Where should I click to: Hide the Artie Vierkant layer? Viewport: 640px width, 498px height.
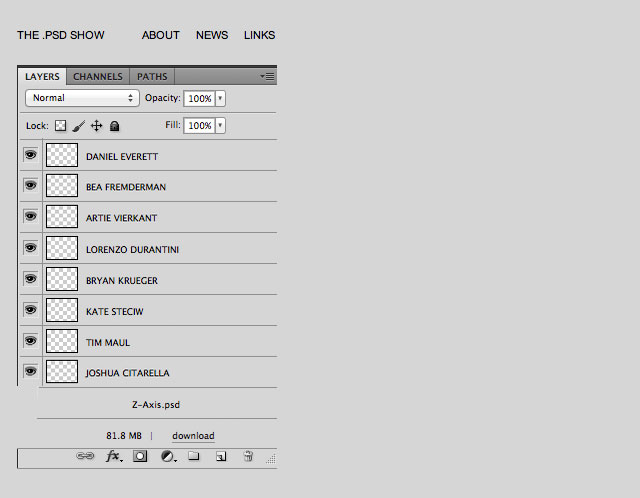30,217
